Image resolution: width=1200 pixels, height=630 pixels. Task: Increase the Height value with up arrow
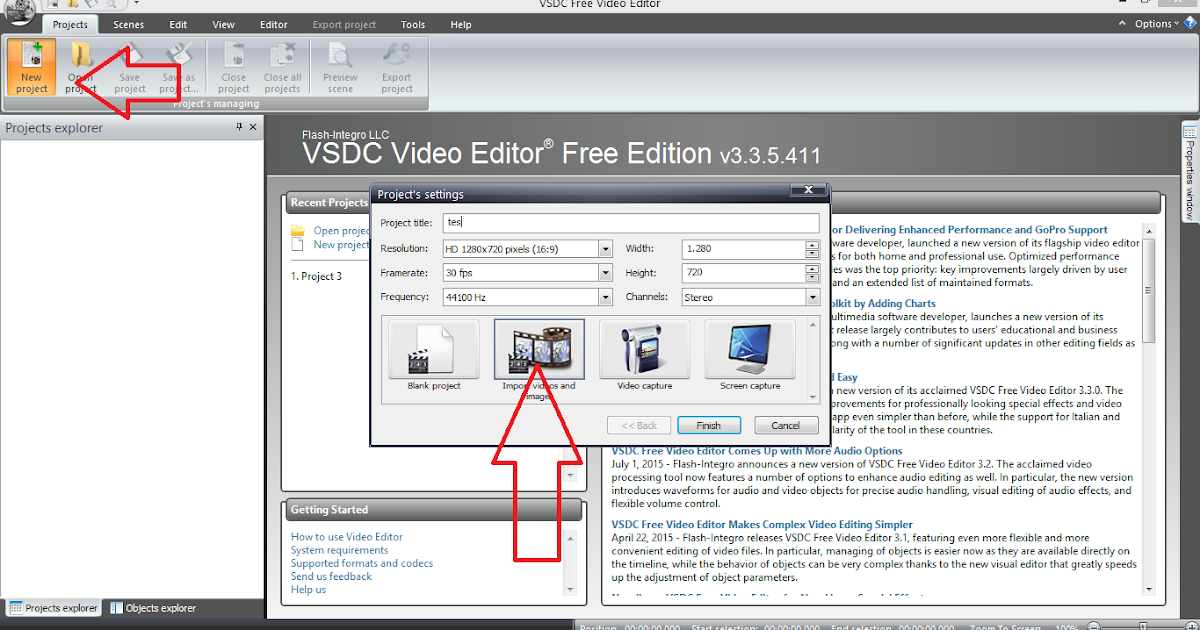[x=812, y=269]
